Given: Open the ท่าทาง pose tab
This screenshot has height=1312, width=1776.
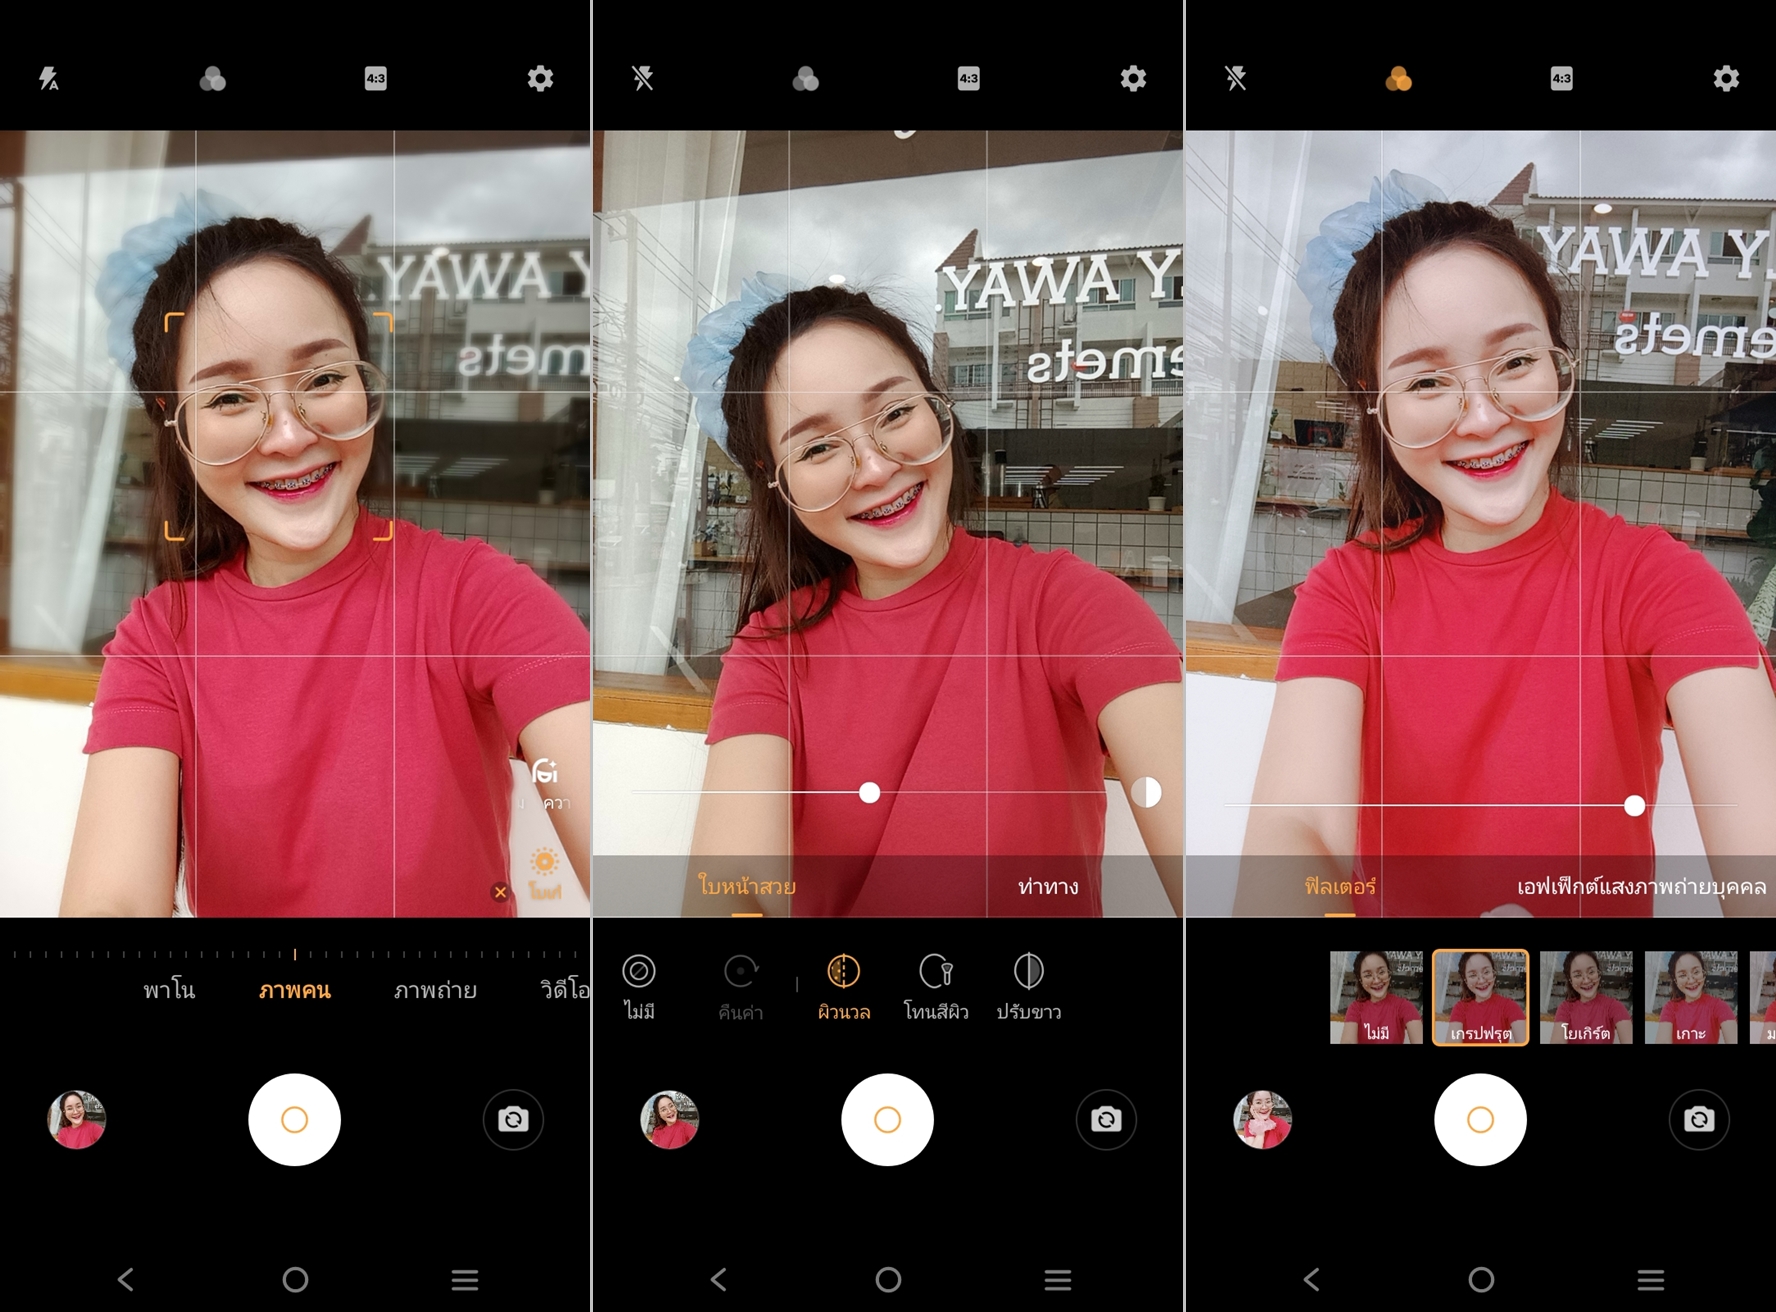Looking at the screenshot, I should click(1048, 886).
